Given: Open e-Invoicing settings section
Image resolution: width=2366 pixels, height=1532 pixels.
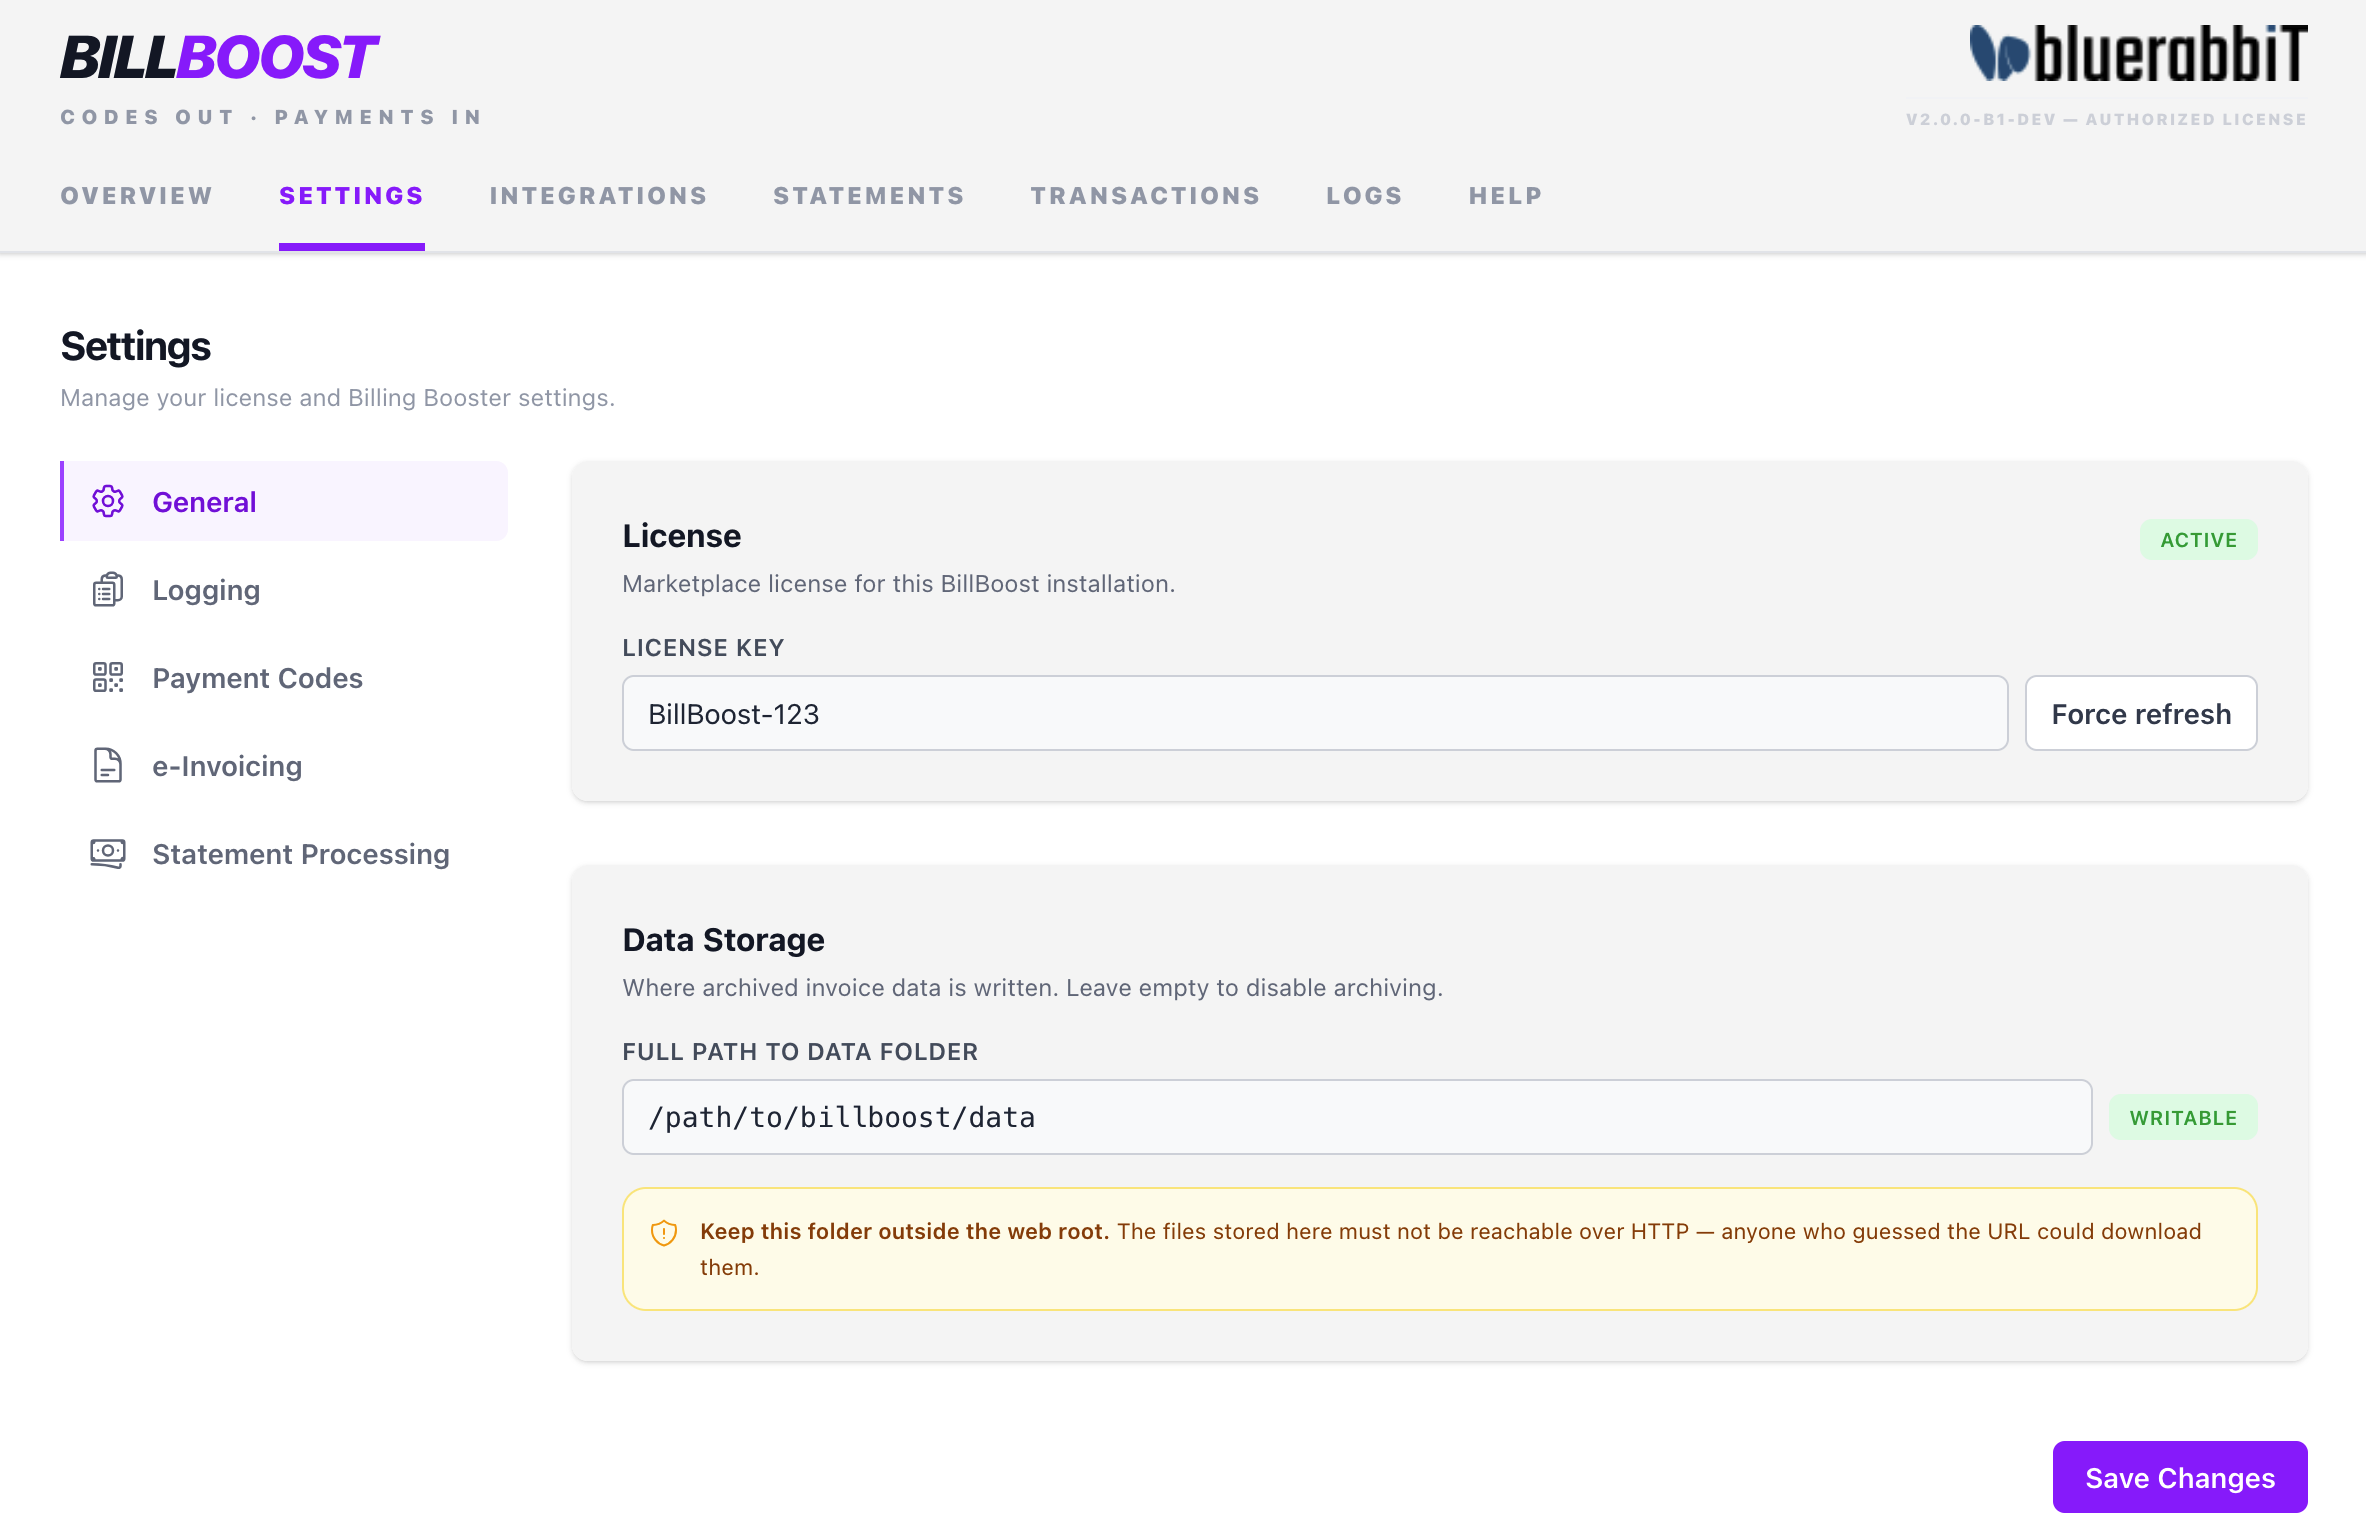Looking at the screenshot, I should (284, 765).
